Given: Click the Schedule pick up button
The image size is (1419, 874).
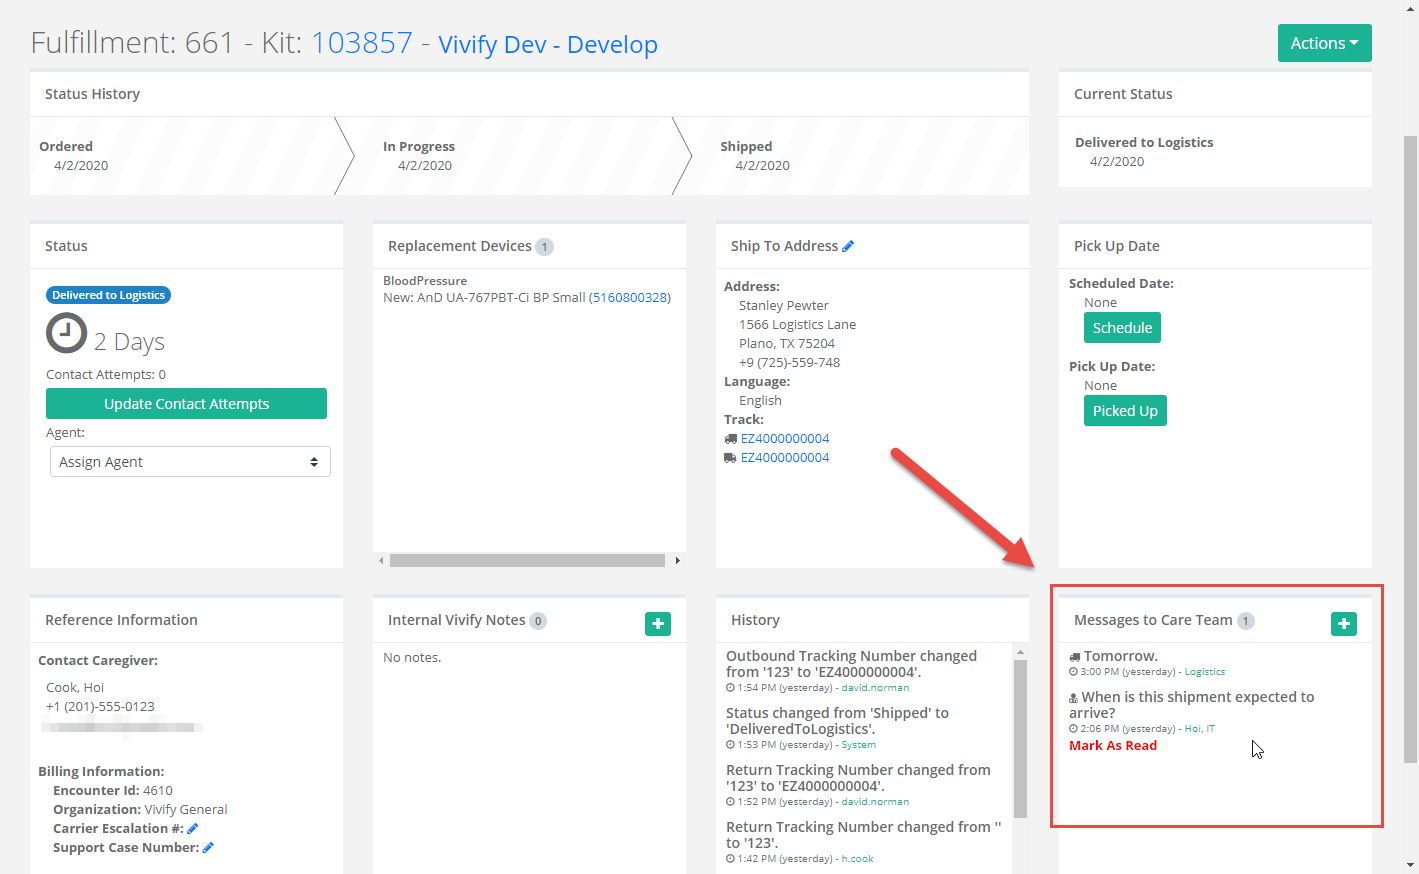Looking at the screenshot, I should pos(1122,328).
